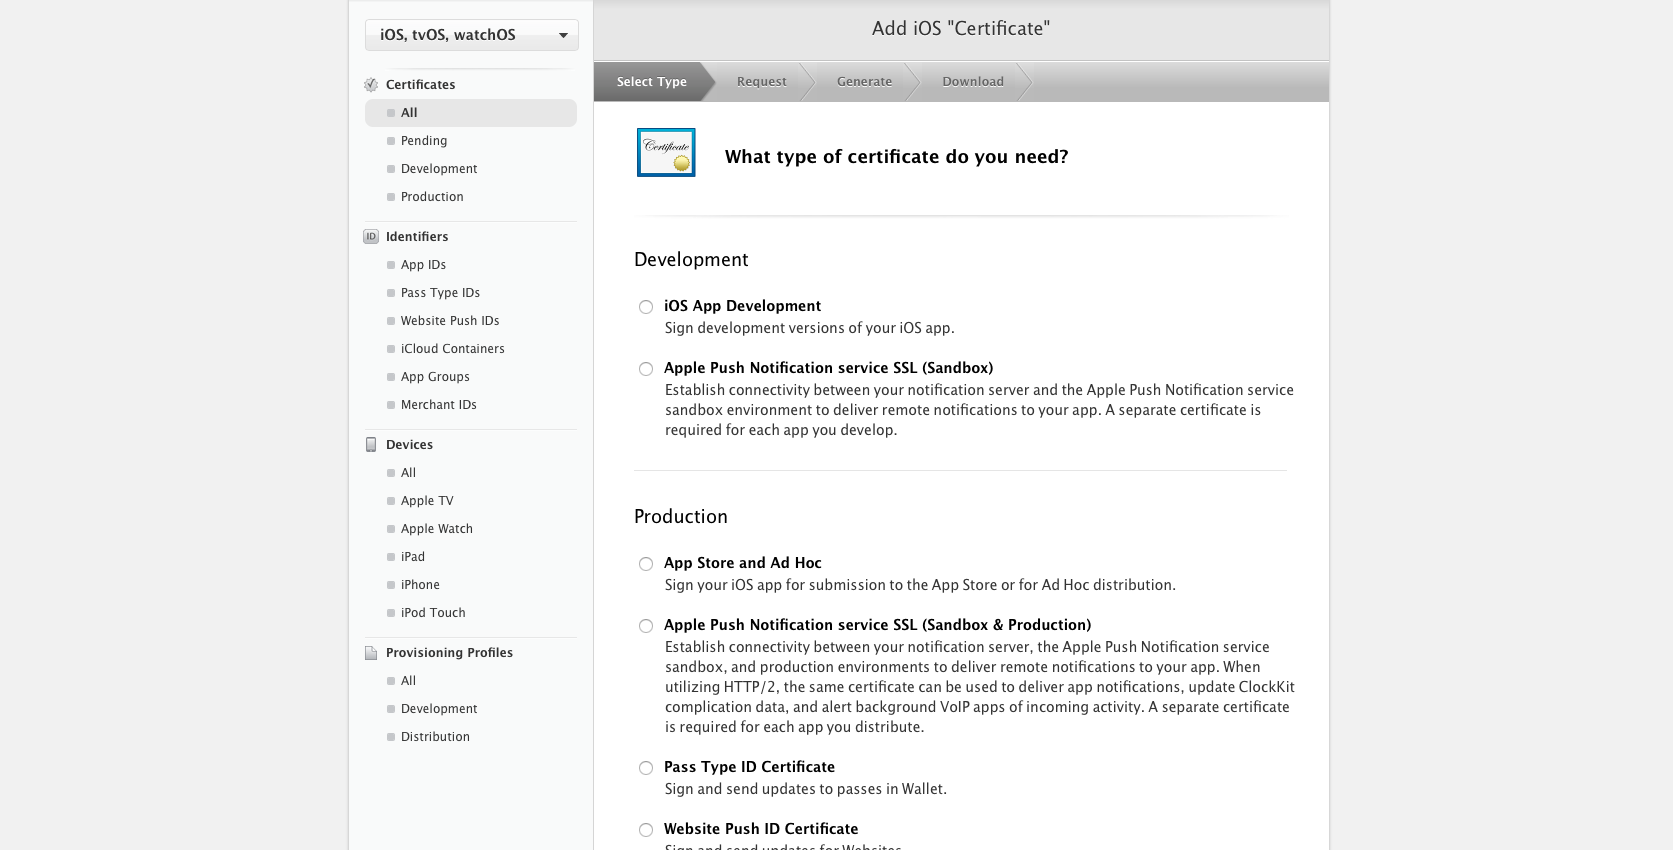Show iPod Touch devices
1673x850 pixels.
pos(433,613)
